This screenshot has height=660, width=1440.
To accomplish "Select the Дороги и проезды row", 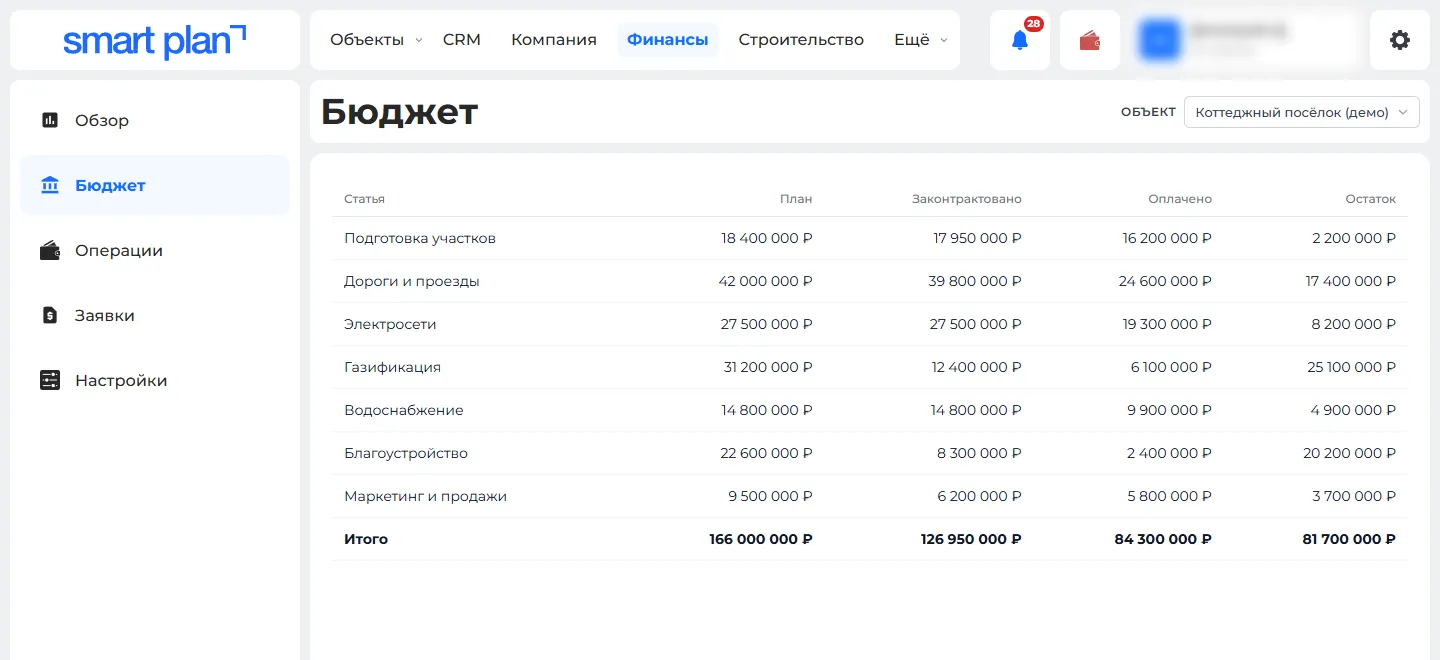I will coord(870,281).
